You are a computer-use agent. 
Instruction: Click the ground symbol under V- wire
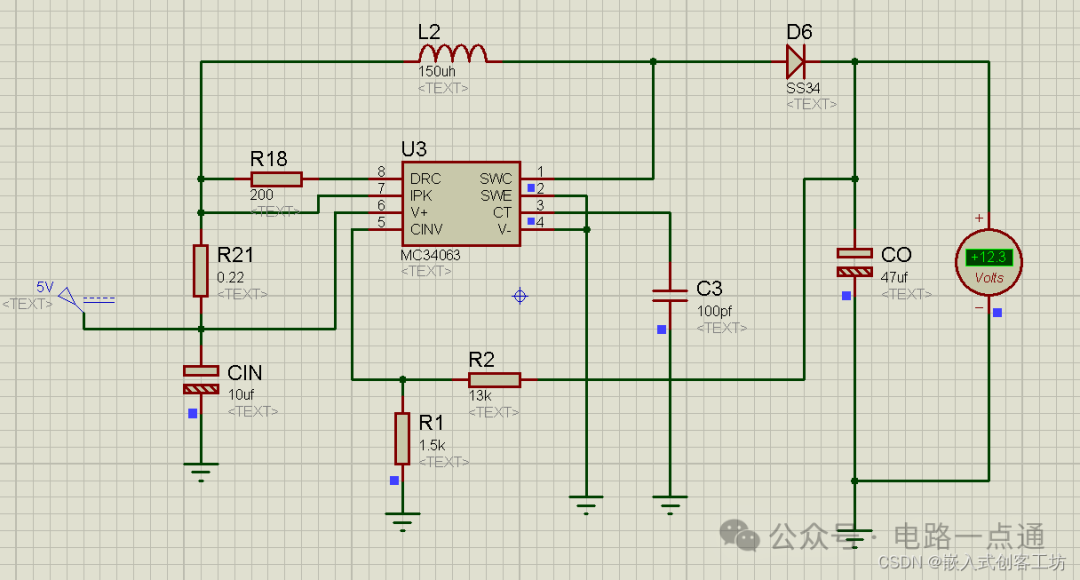pos(586,506)
